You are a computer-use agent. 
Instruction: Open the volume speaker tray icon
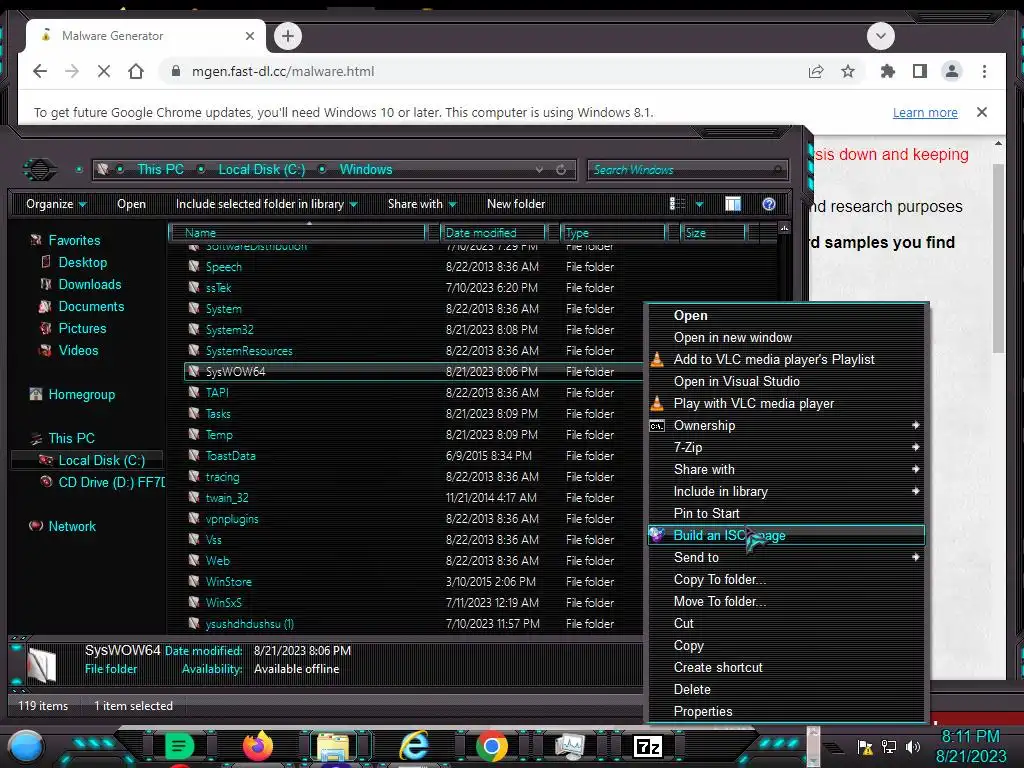pos(913,746)
